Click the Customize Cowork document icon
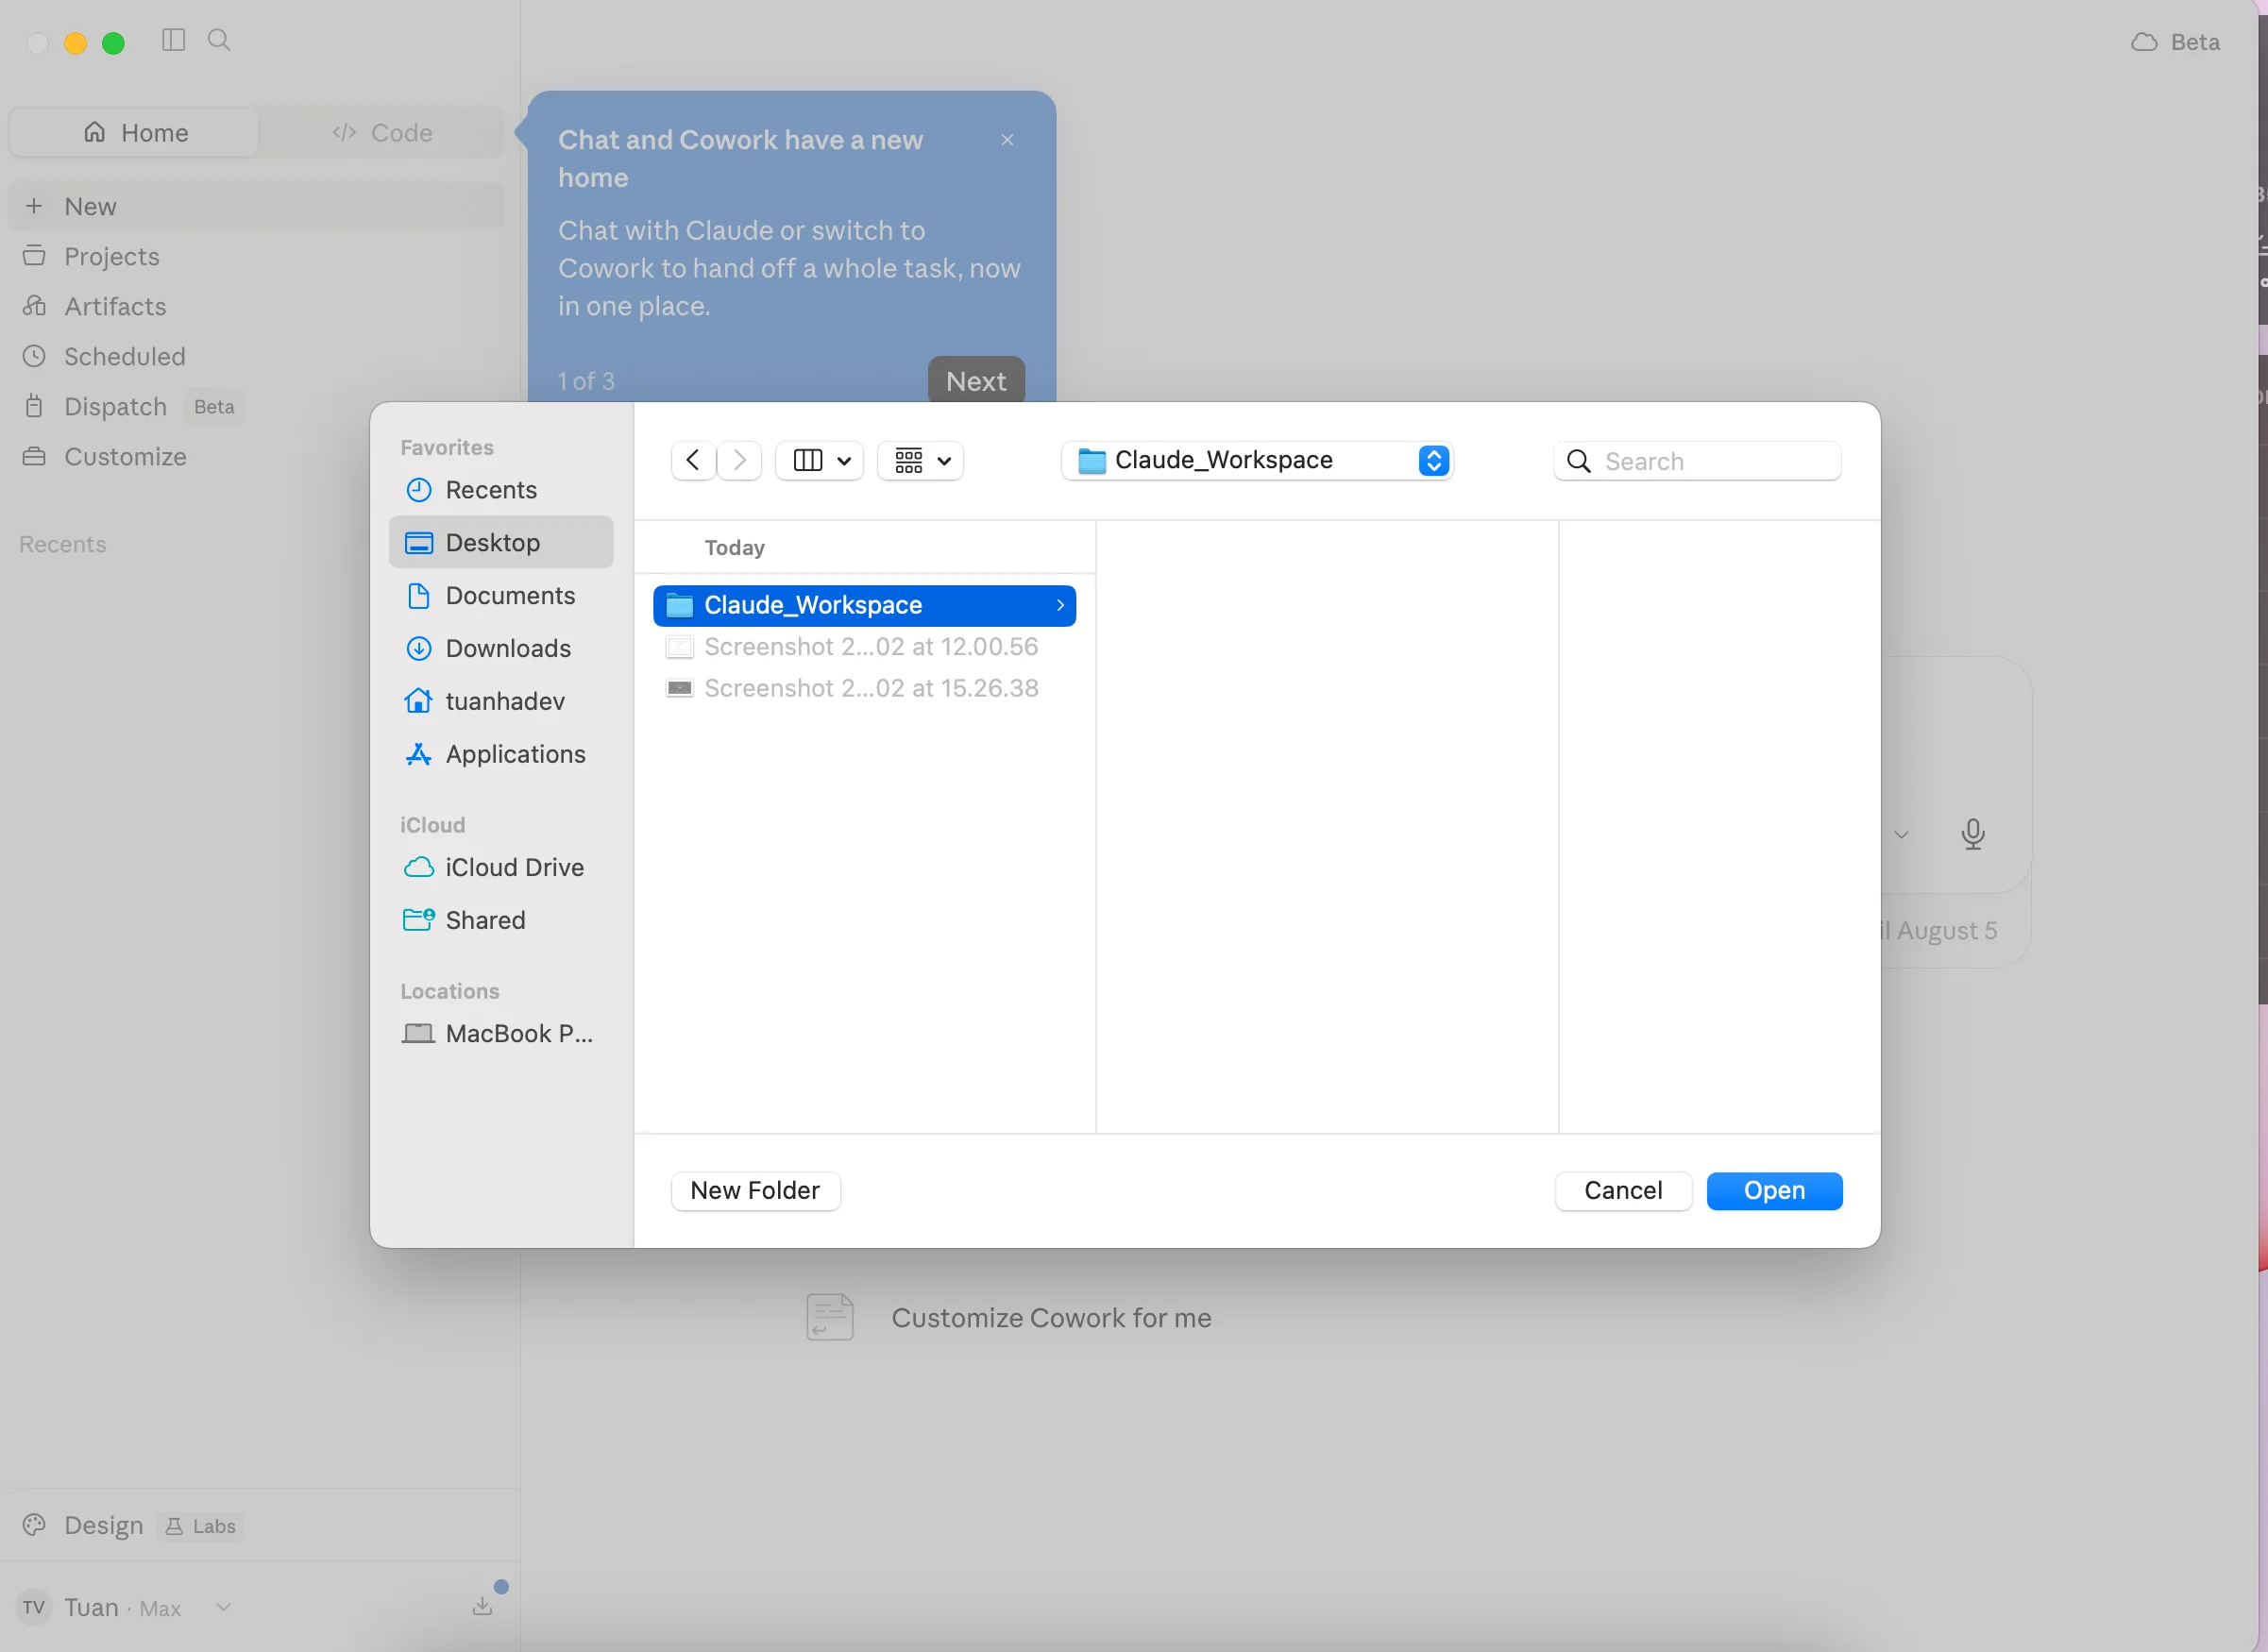The width and height of the screenshot is (2268, 1652). pos(830,1317)
